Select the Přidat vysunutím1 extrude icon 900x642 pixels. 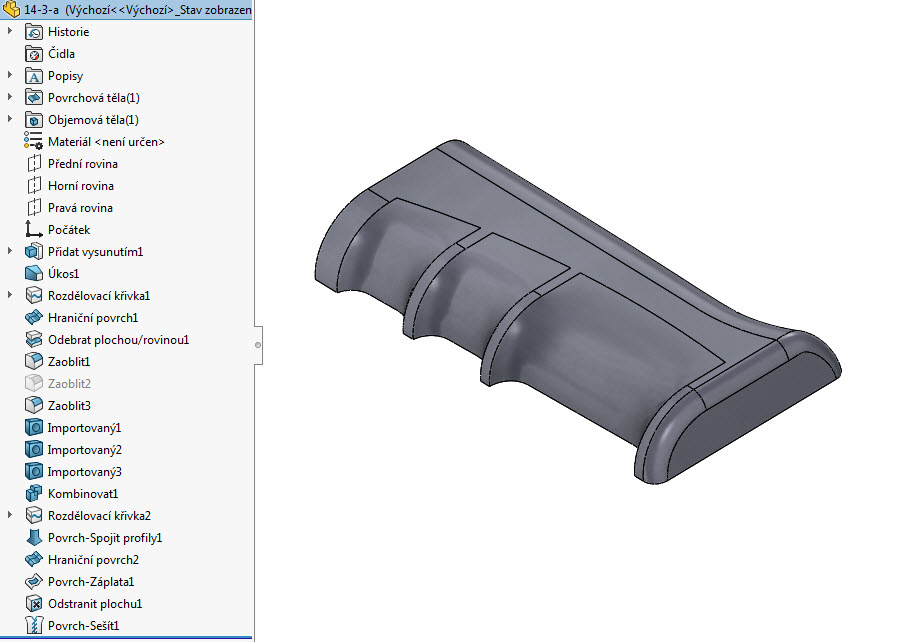click(33, 251)
